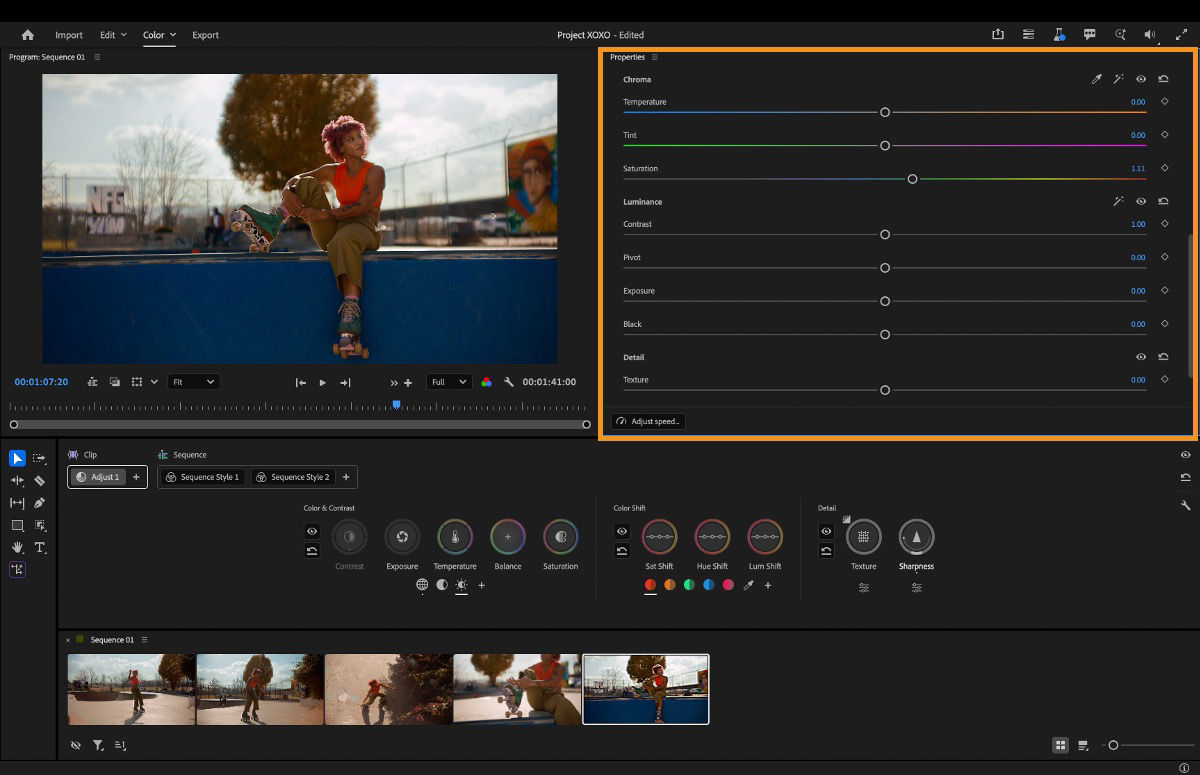Viewport: 1200px width, 775px height.
Task: Select the Temperature eyedropper in Chroma section
Action: tap(1097, 79)
